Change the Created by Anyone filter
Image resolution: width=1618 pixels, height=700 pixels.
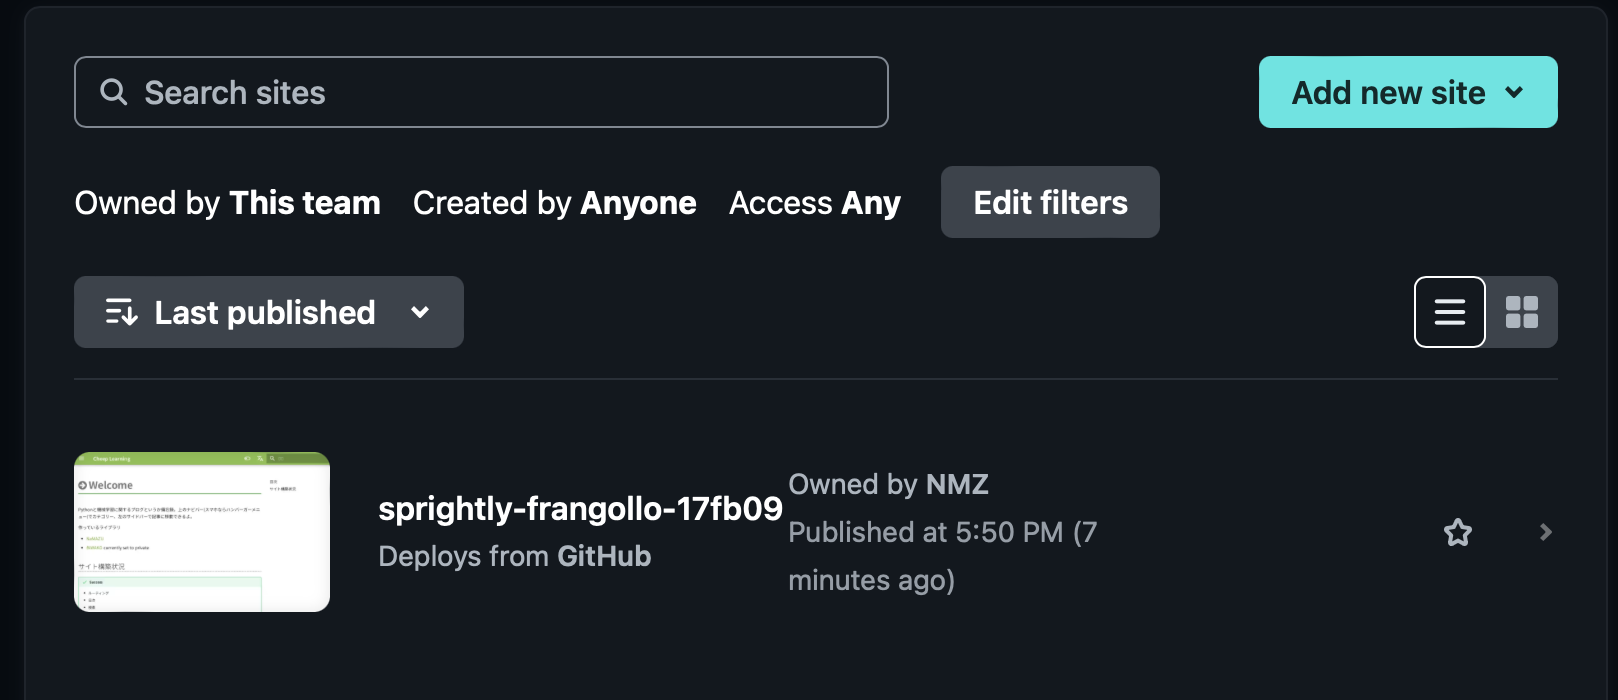point(553,203)
